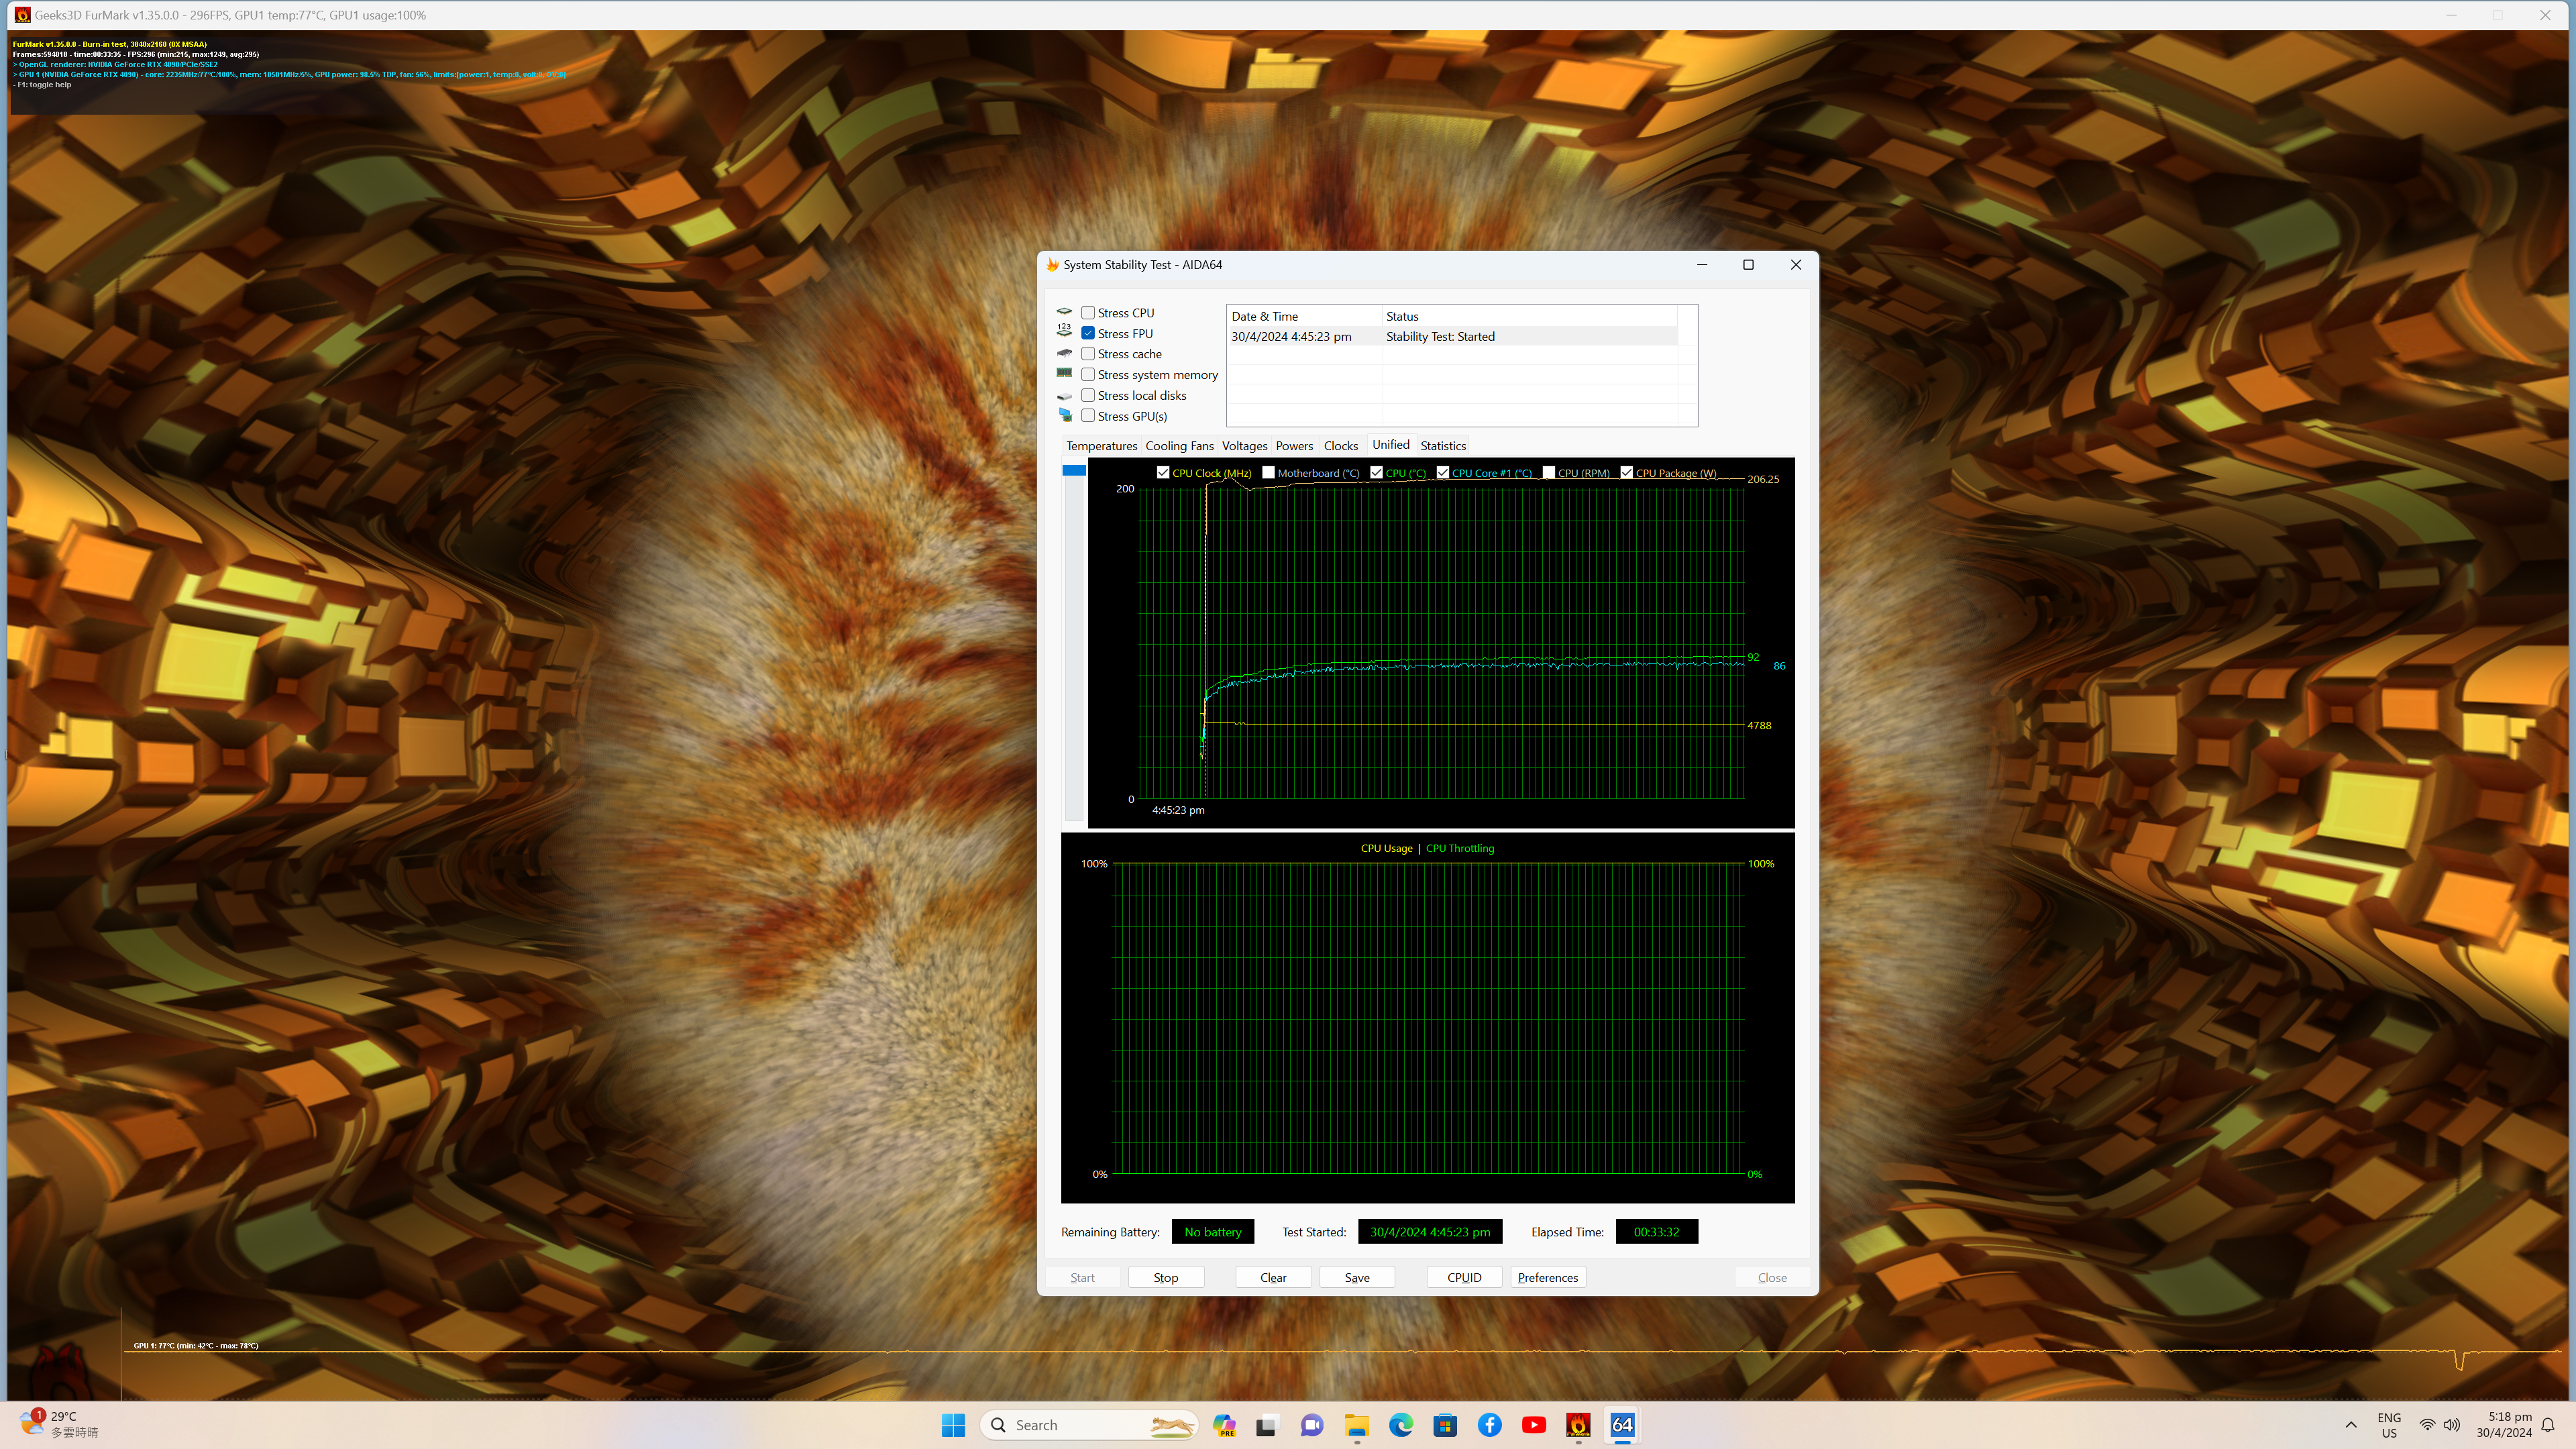Image resolution: width=2576 pixels, height=1449 pixels.
Task: Click the Status column header
Action: (x=1529, y=316)
